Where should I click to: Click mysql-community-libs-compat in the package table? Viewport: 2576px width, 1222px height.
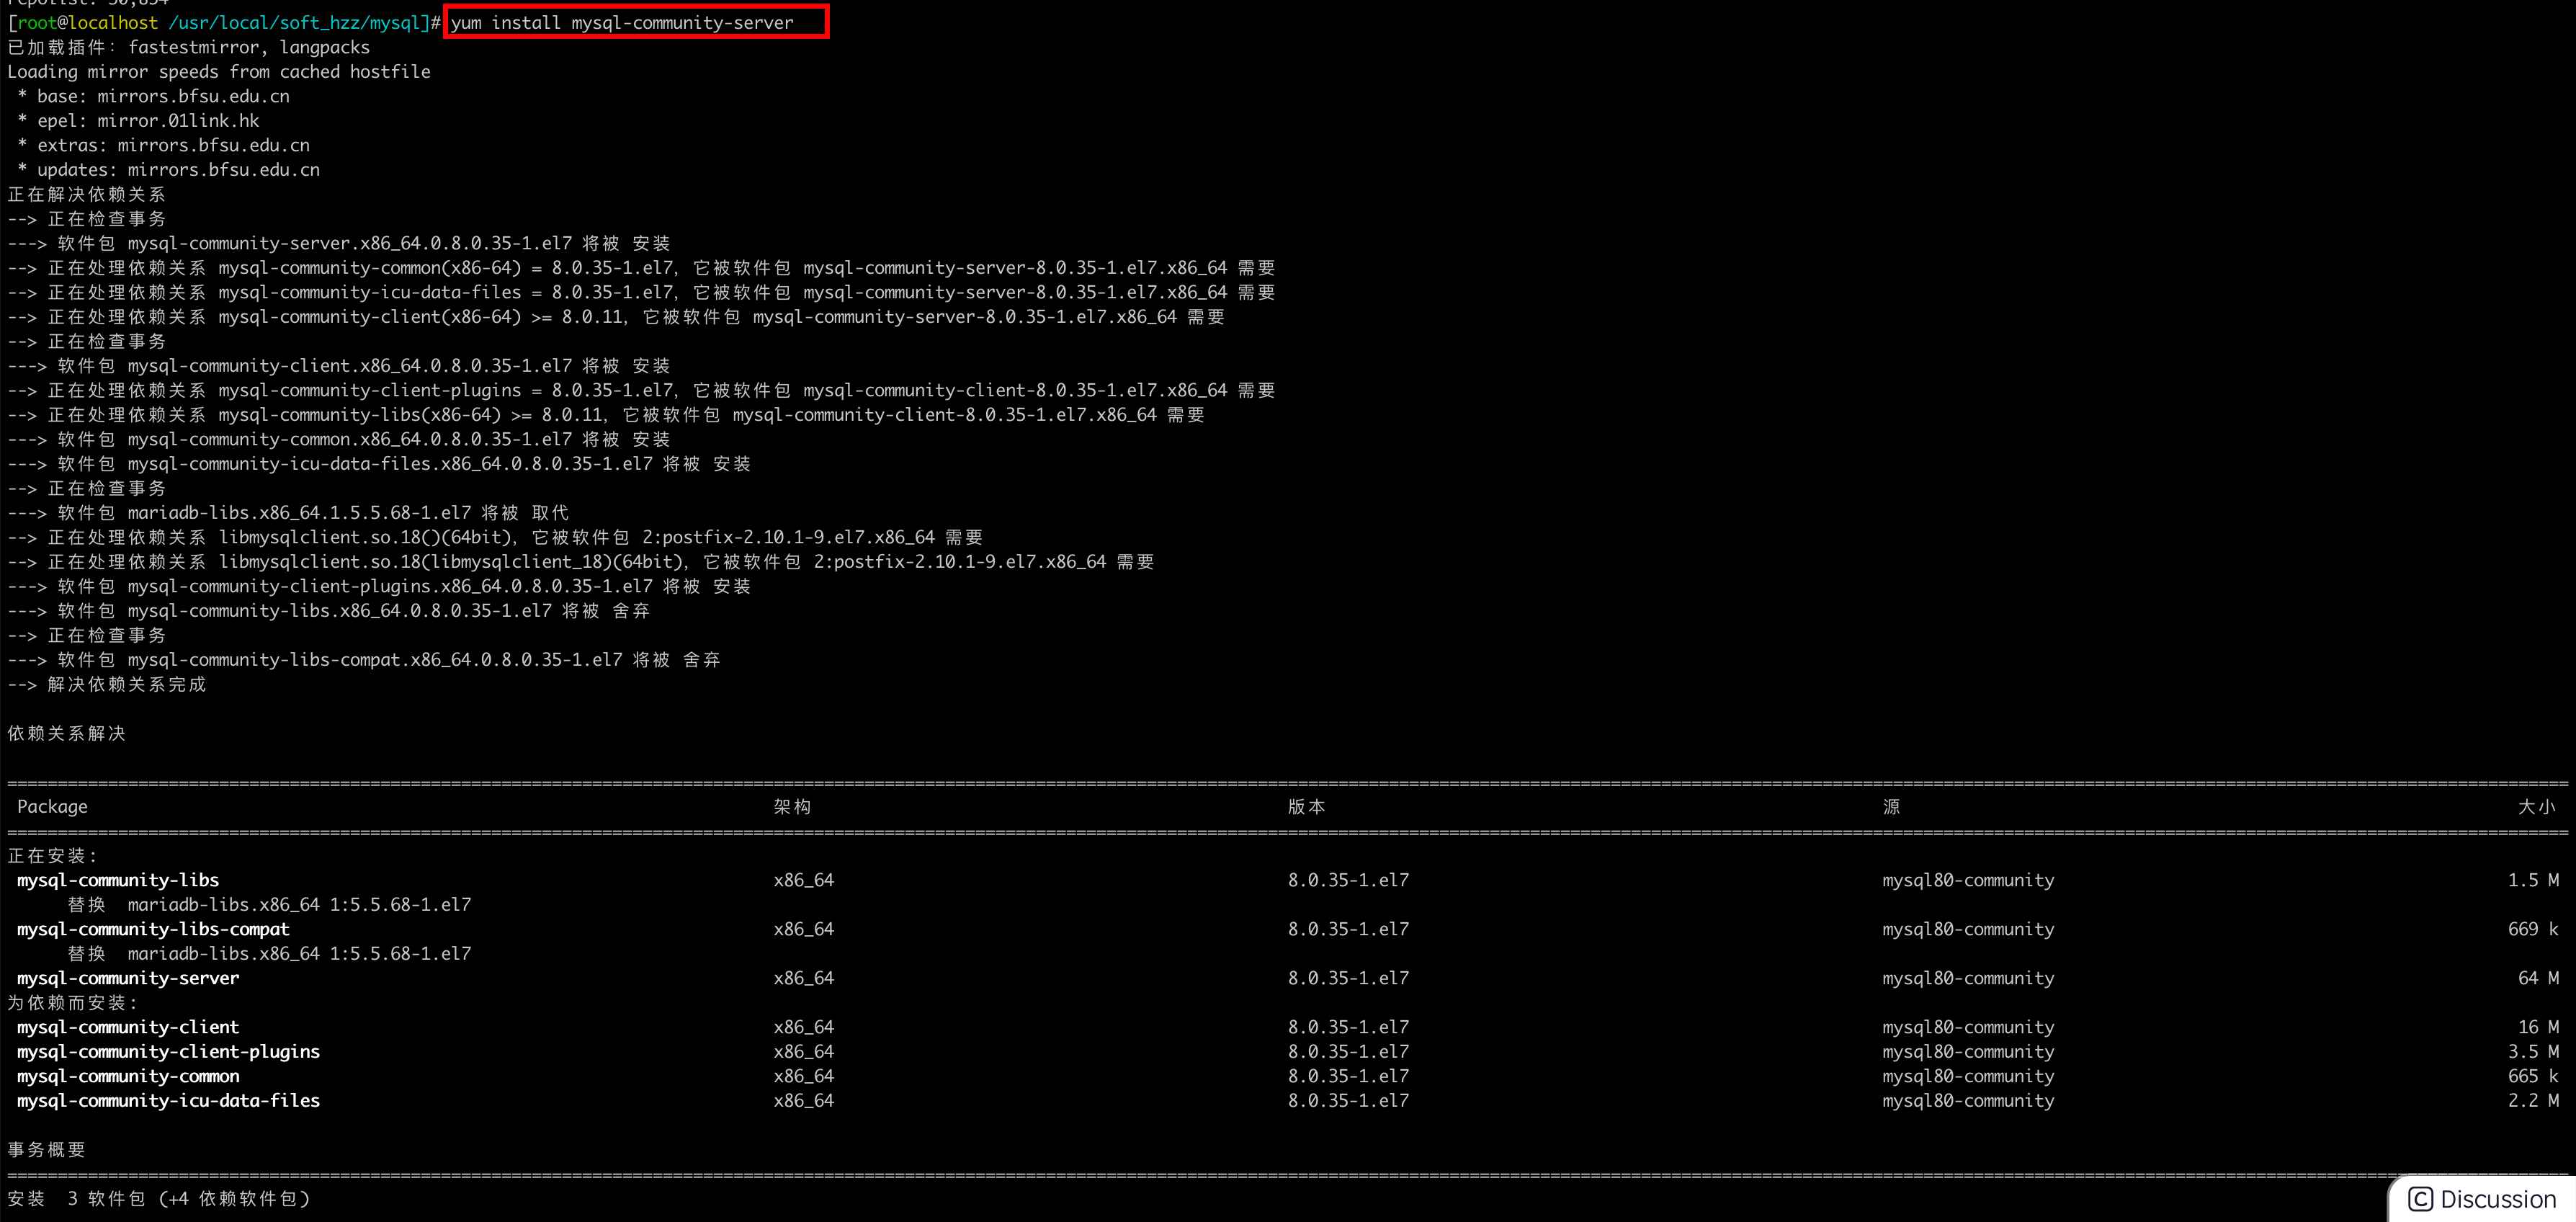[153, 929]
